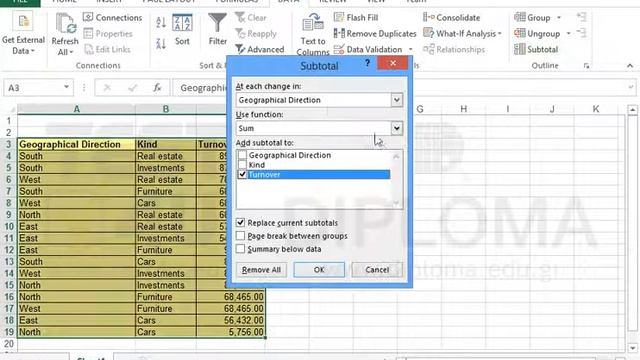Close the Subtotal dialog
Image resolution: width=640 pixels, height=360 pixels.
click(393, 63)
